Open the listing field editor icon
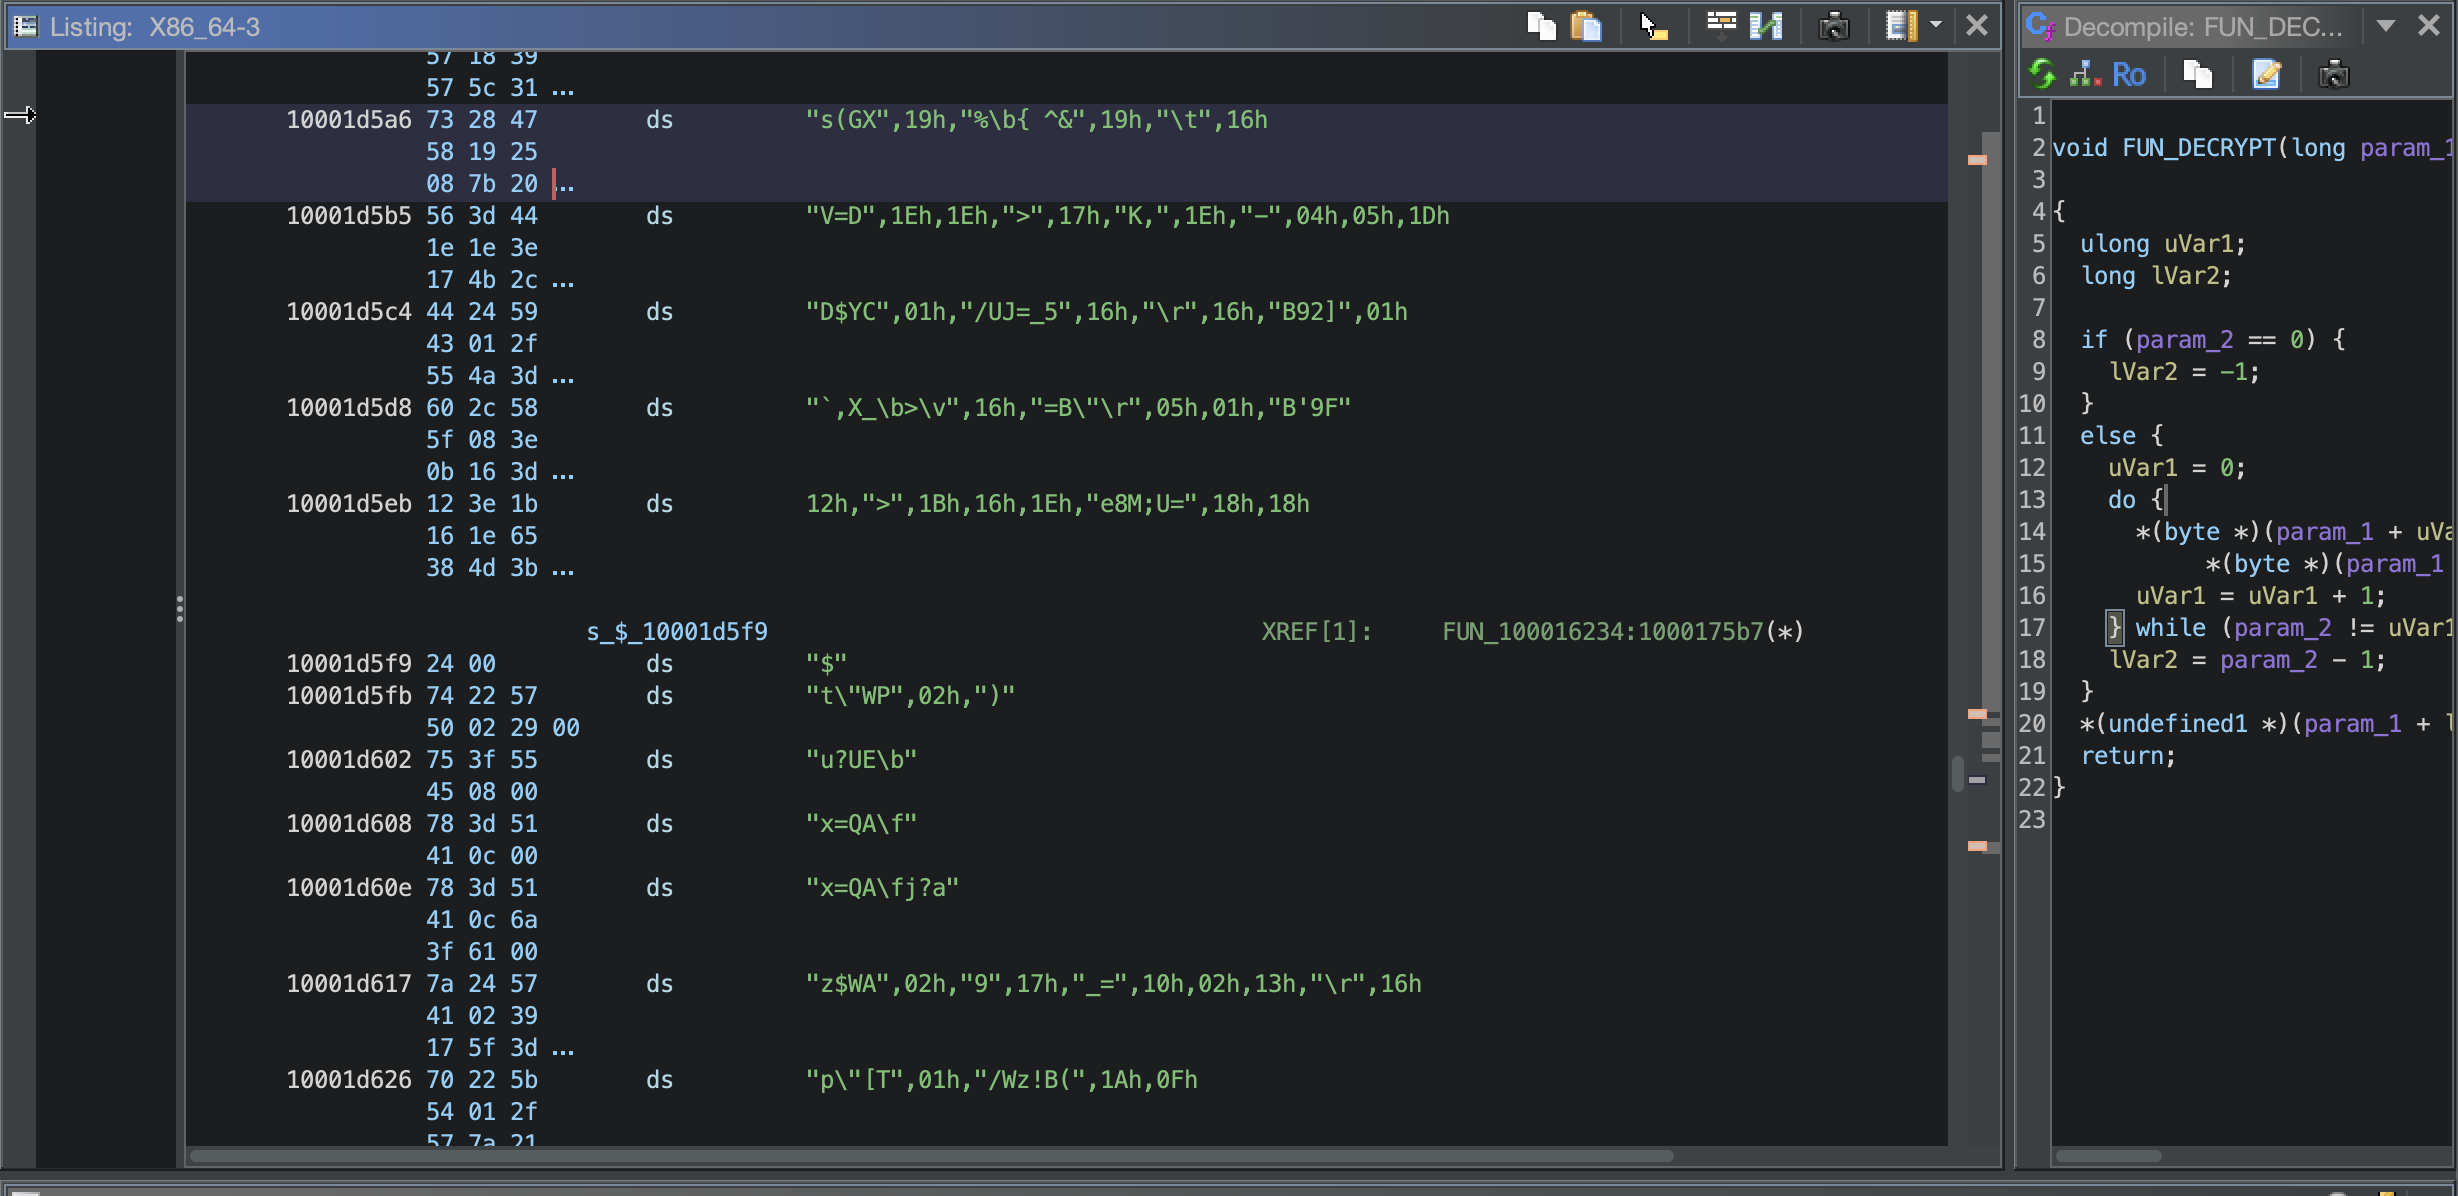This screenshot has height=1196, width=2458. pyautogui.click(x=1721, y=25)
